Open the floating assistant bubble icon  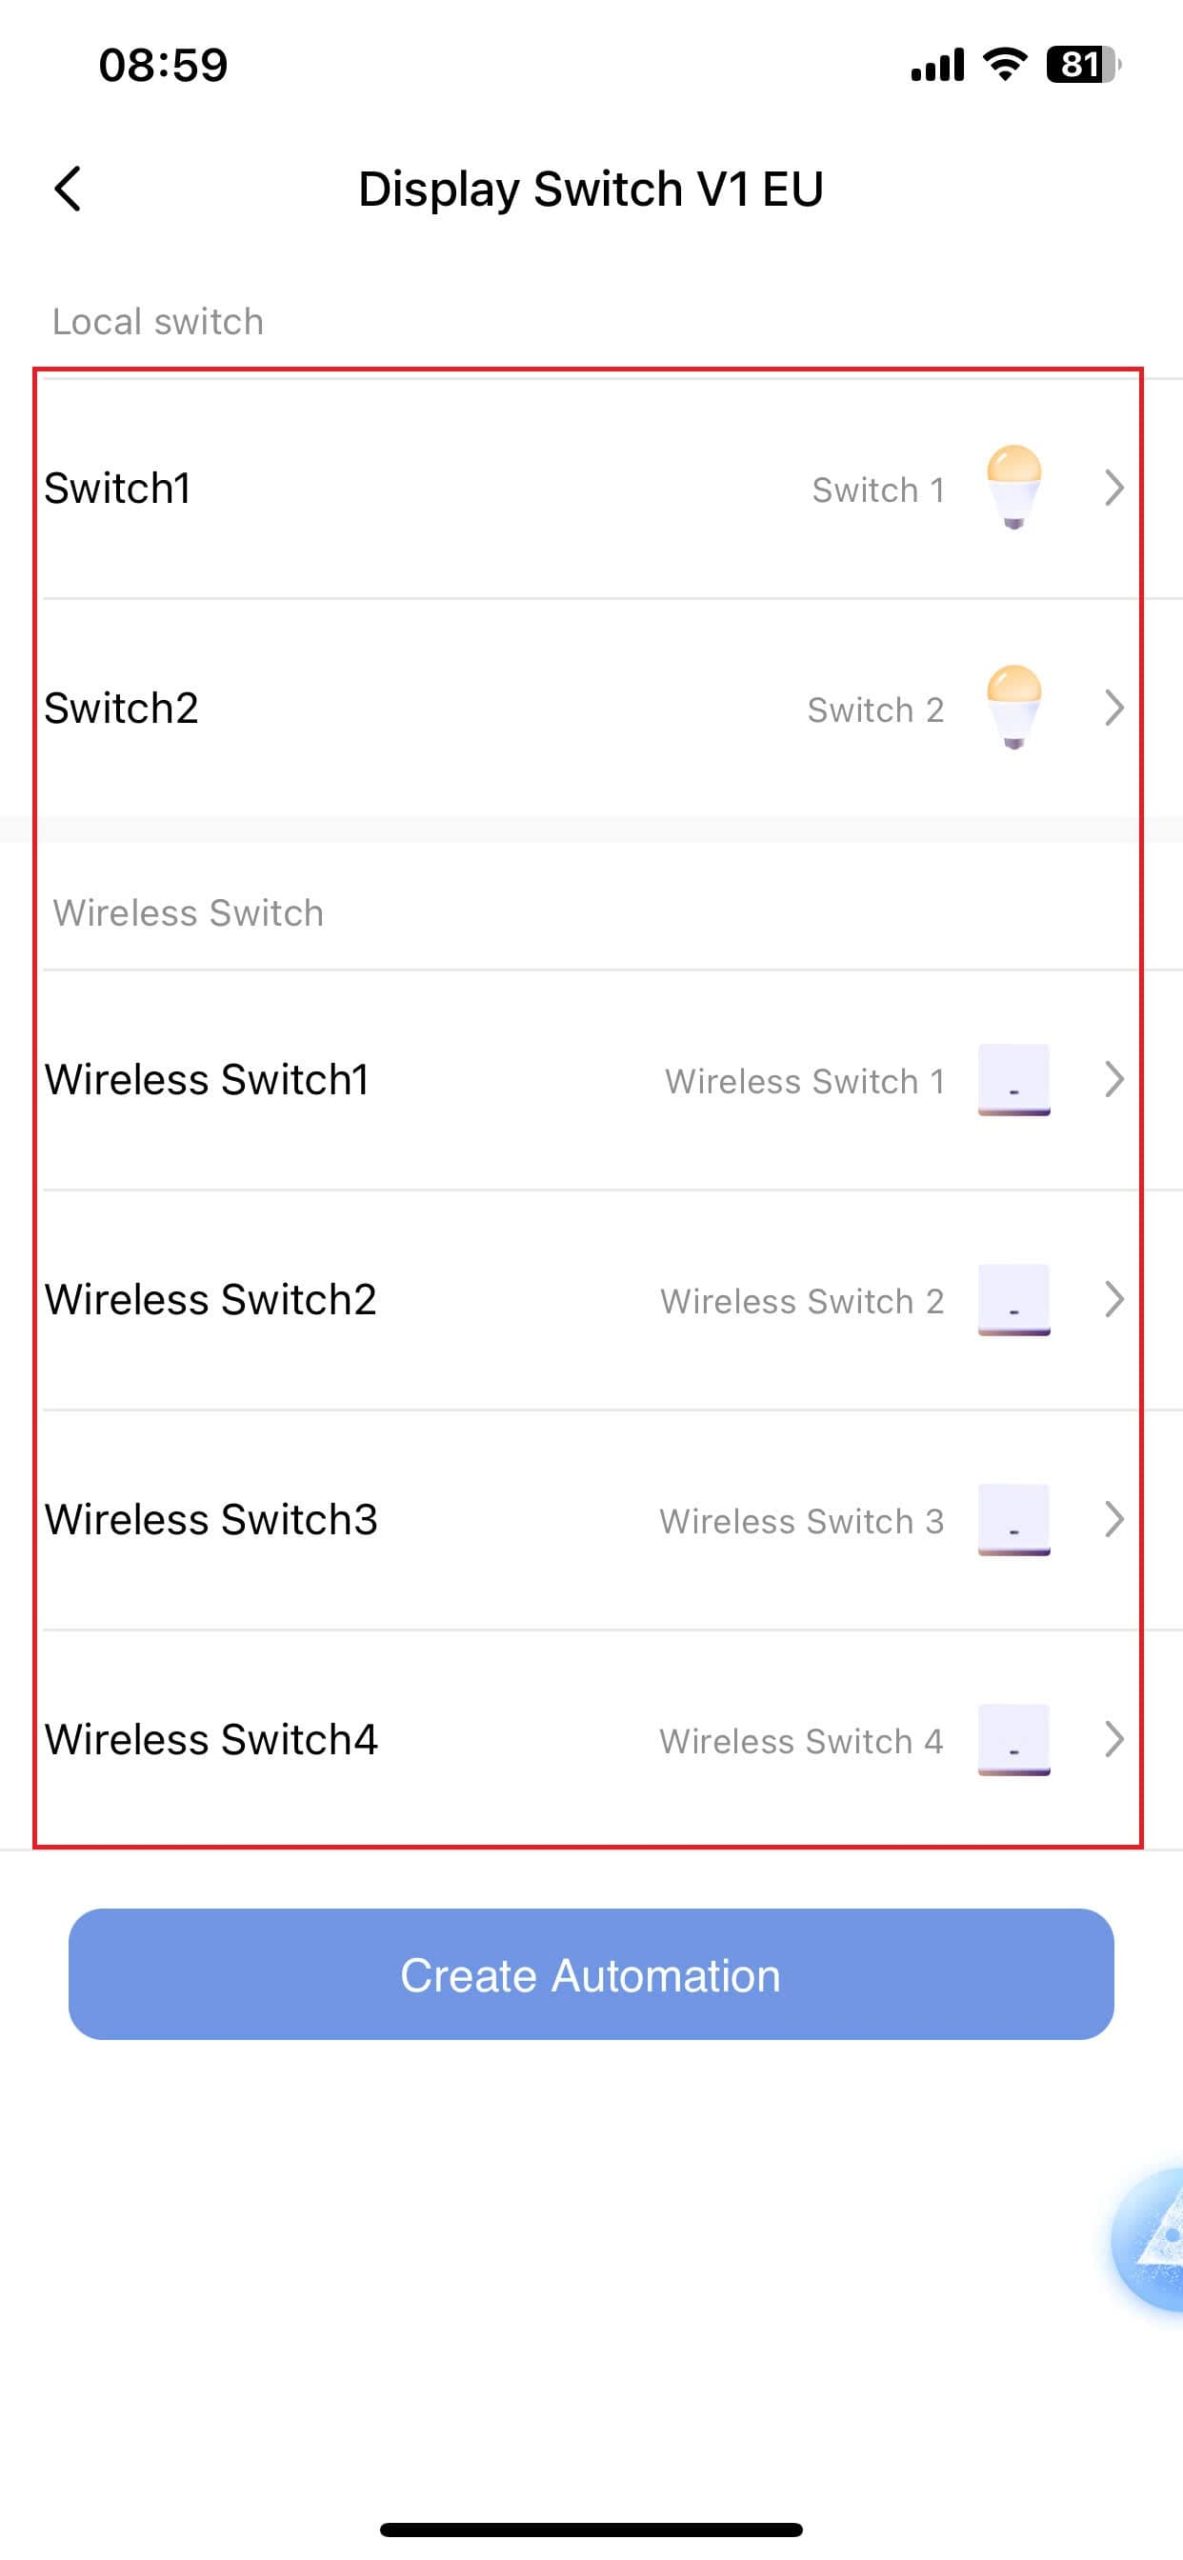point(1154,2238)
